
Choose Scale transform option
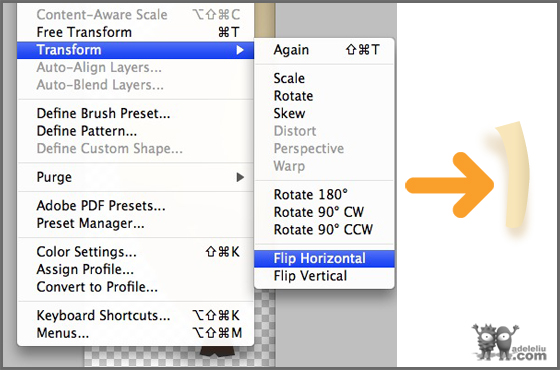click(x=324, y=78)
